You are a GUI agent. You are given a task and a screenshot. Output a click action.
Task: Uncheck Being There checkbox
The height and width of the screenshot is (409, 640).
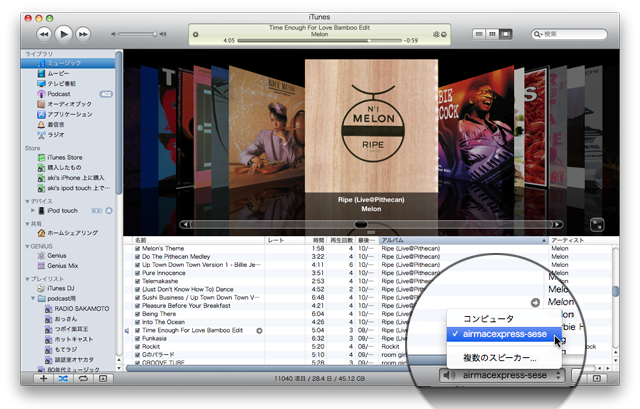pyautogui.click(x=138, y=314)
